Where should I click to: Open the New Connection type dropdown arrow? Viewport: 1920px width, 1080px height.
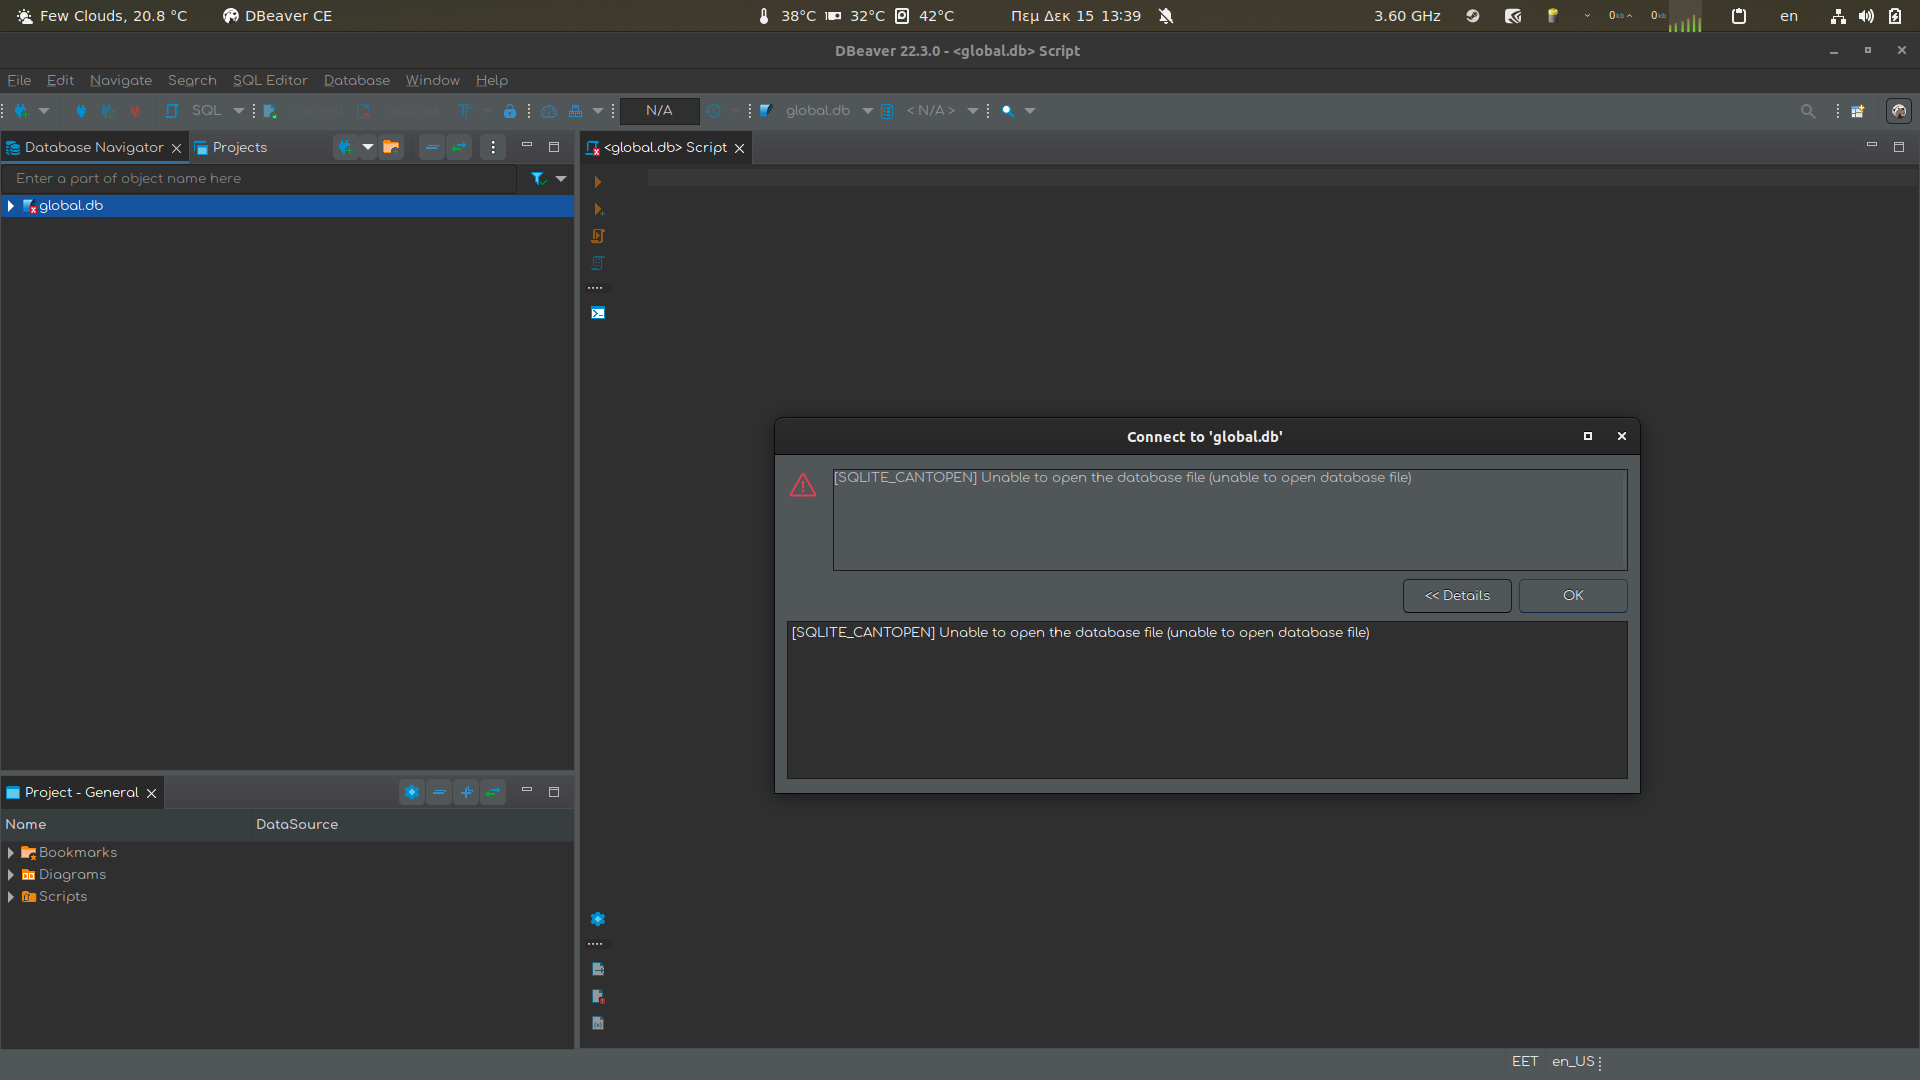coord(44,111)
